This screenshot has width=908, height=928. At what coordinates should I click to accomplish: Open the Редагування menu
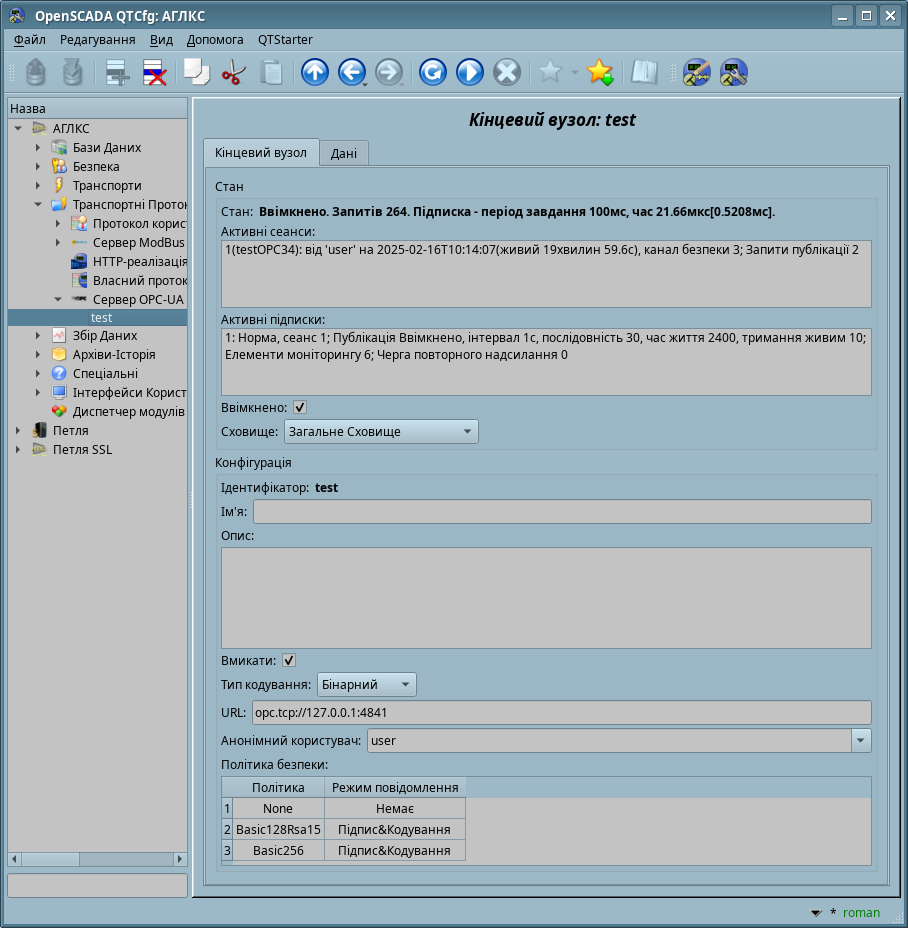point(97,40)
